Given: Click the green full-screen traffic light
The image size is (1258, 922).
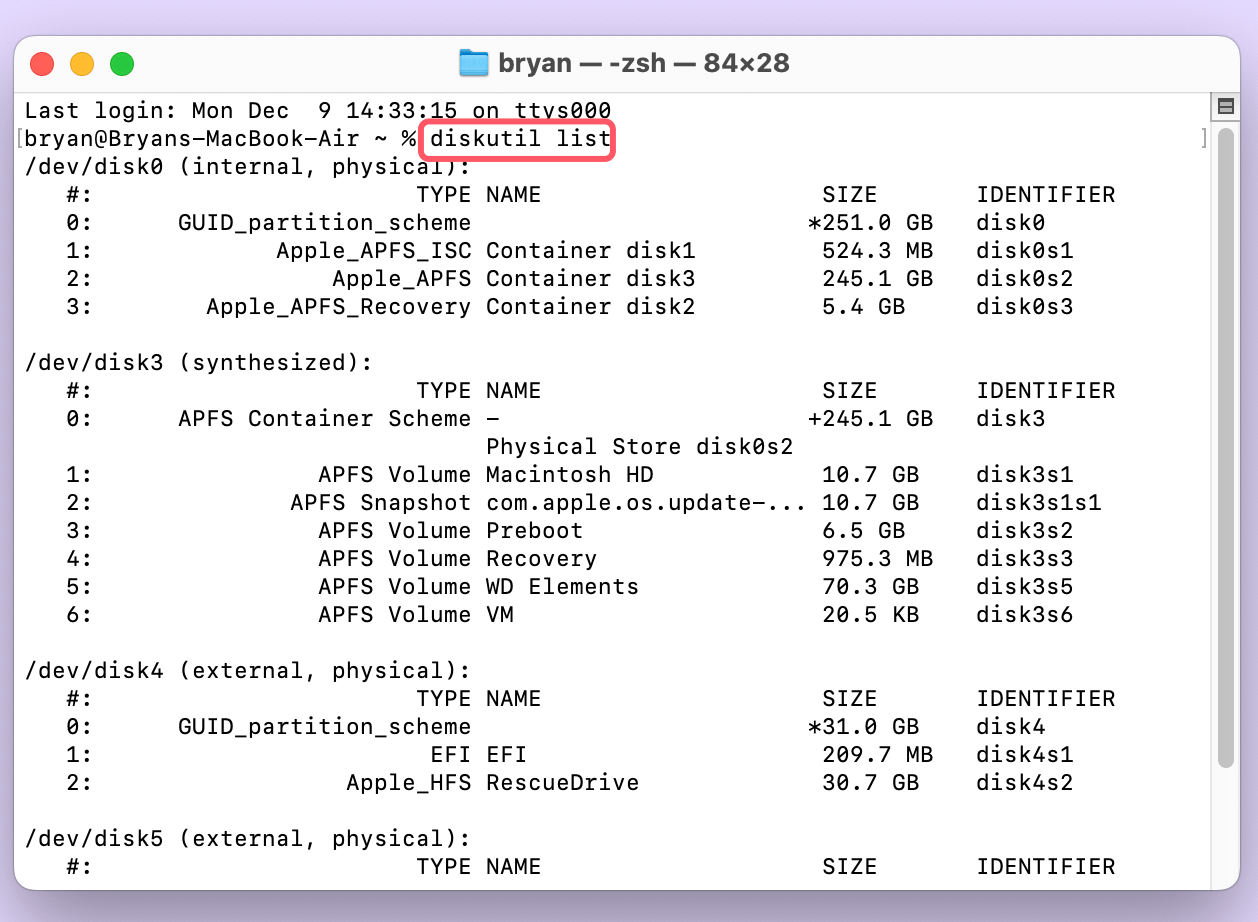Looking at the screenshot, I should pos(122,62).
